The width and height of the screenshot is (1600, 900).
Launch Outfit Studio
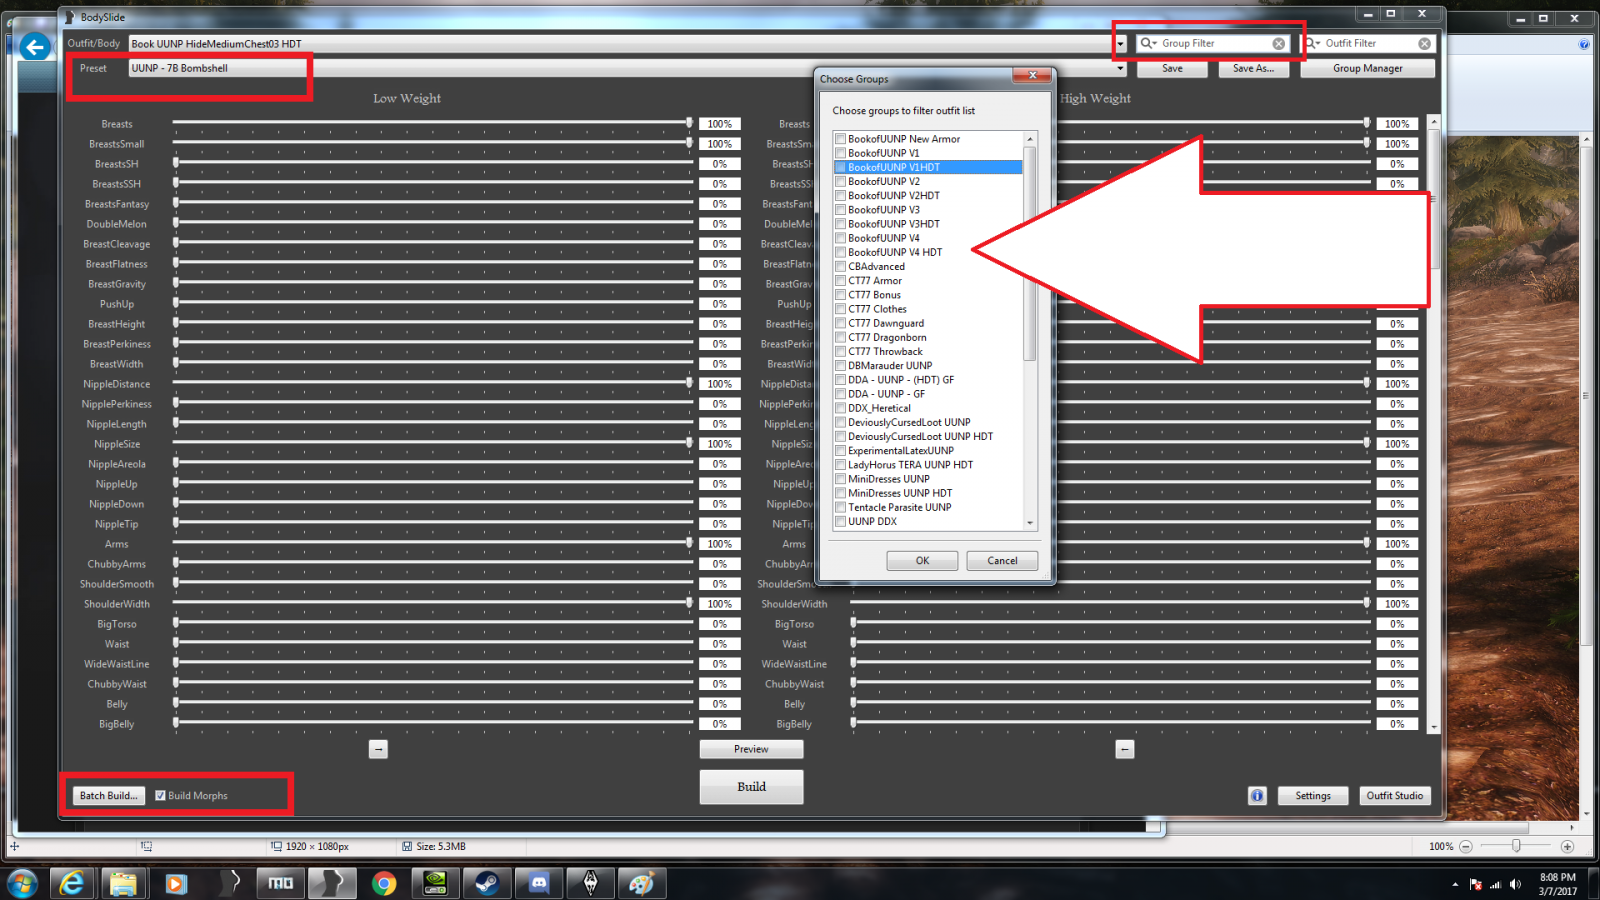(x=1395, y=796)
